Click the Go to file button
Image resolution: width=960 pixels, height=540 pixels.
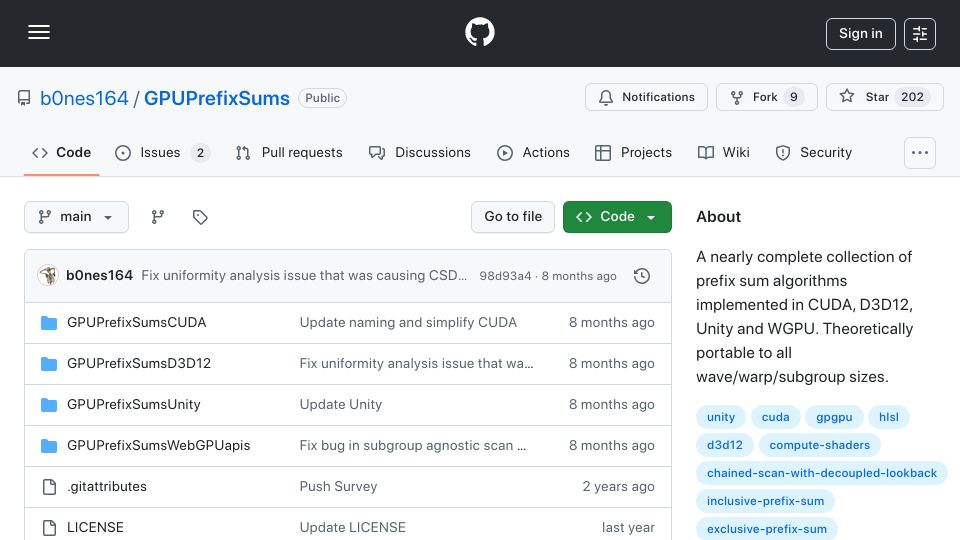[513, 217]
